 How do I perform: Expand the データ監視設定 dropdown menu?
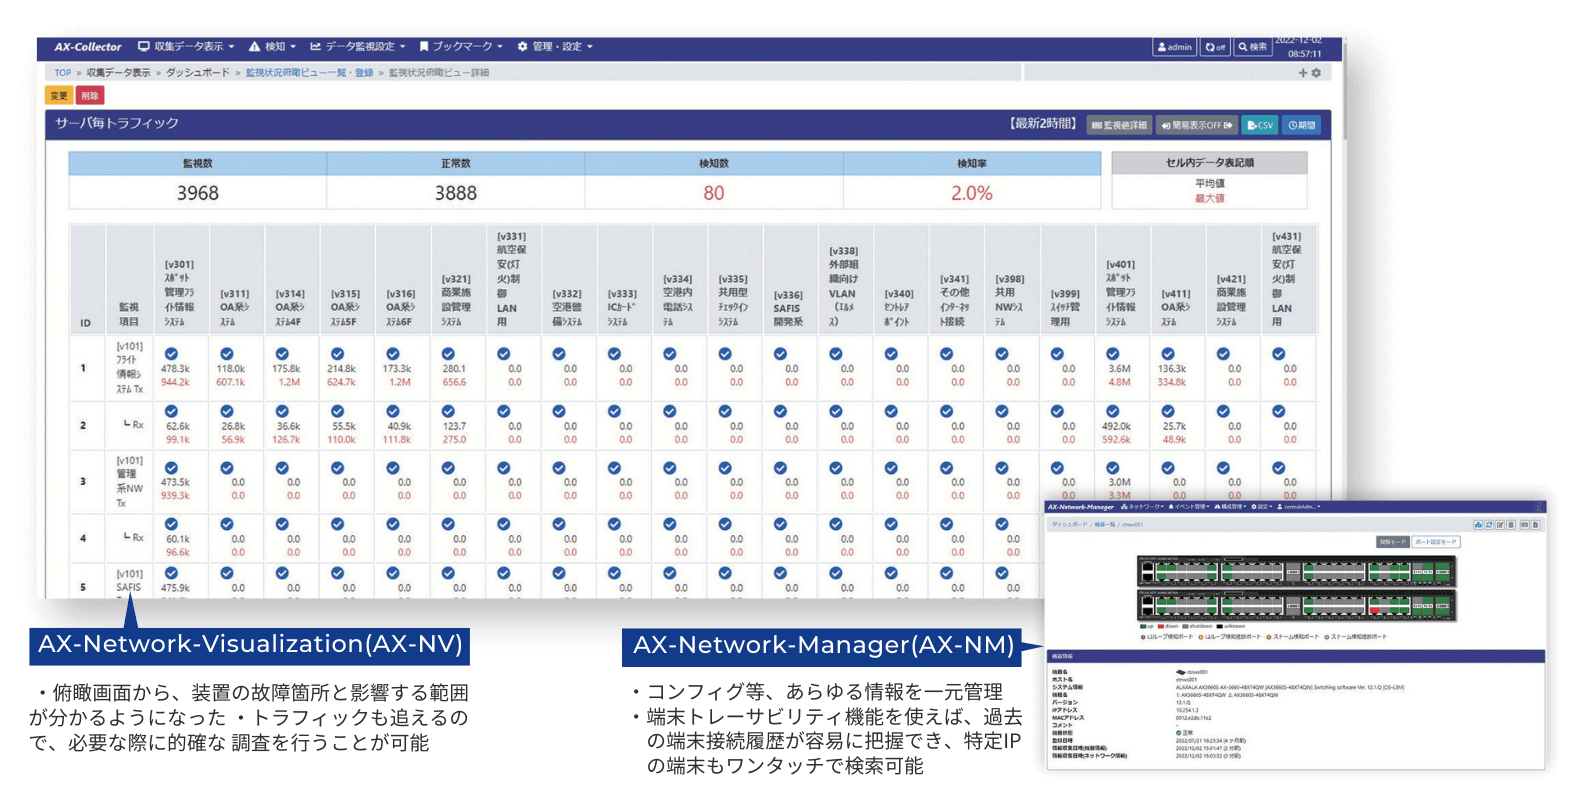[358, 47]
